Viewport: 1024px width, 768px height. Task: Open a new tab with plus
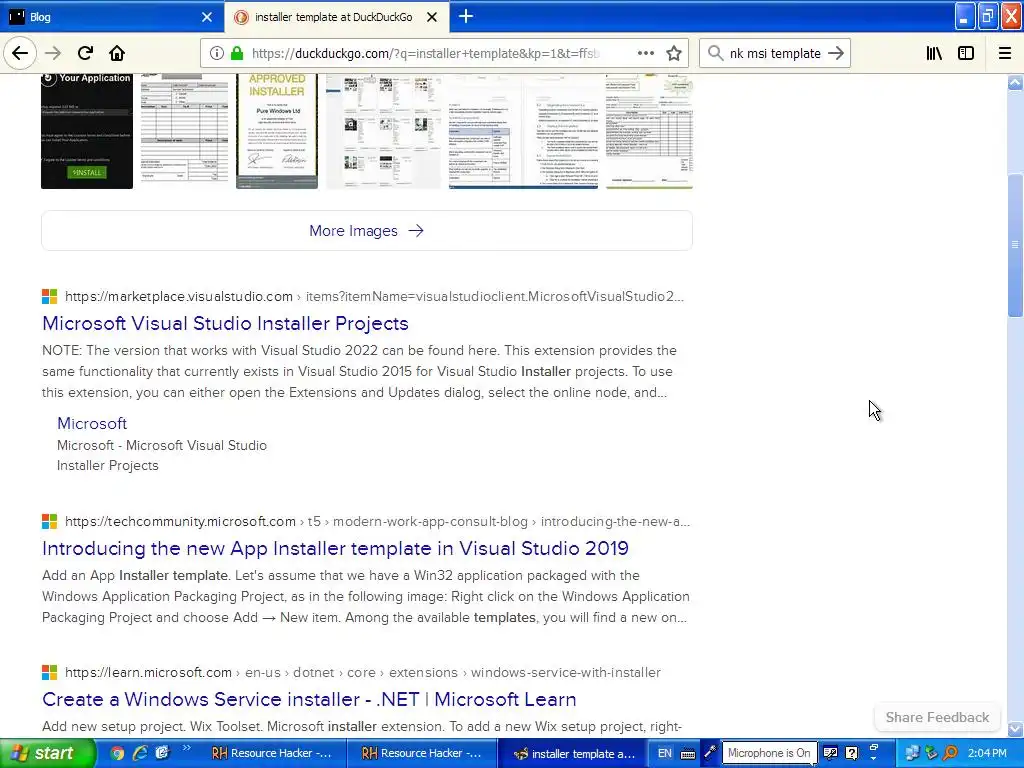tap(466, 16)
